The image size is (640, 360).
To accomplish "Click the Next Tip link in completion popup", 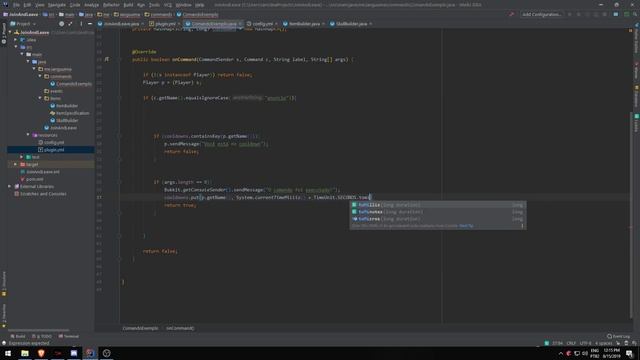I will tap(466, 226).
